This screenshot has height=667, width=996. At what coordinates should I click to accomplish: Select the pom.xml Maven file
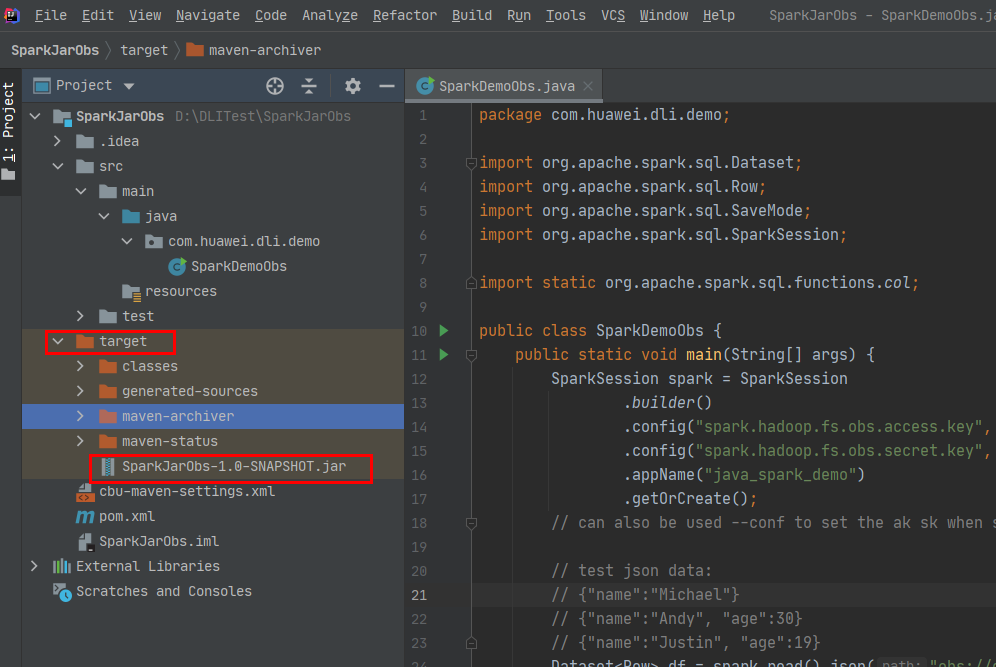126,517
